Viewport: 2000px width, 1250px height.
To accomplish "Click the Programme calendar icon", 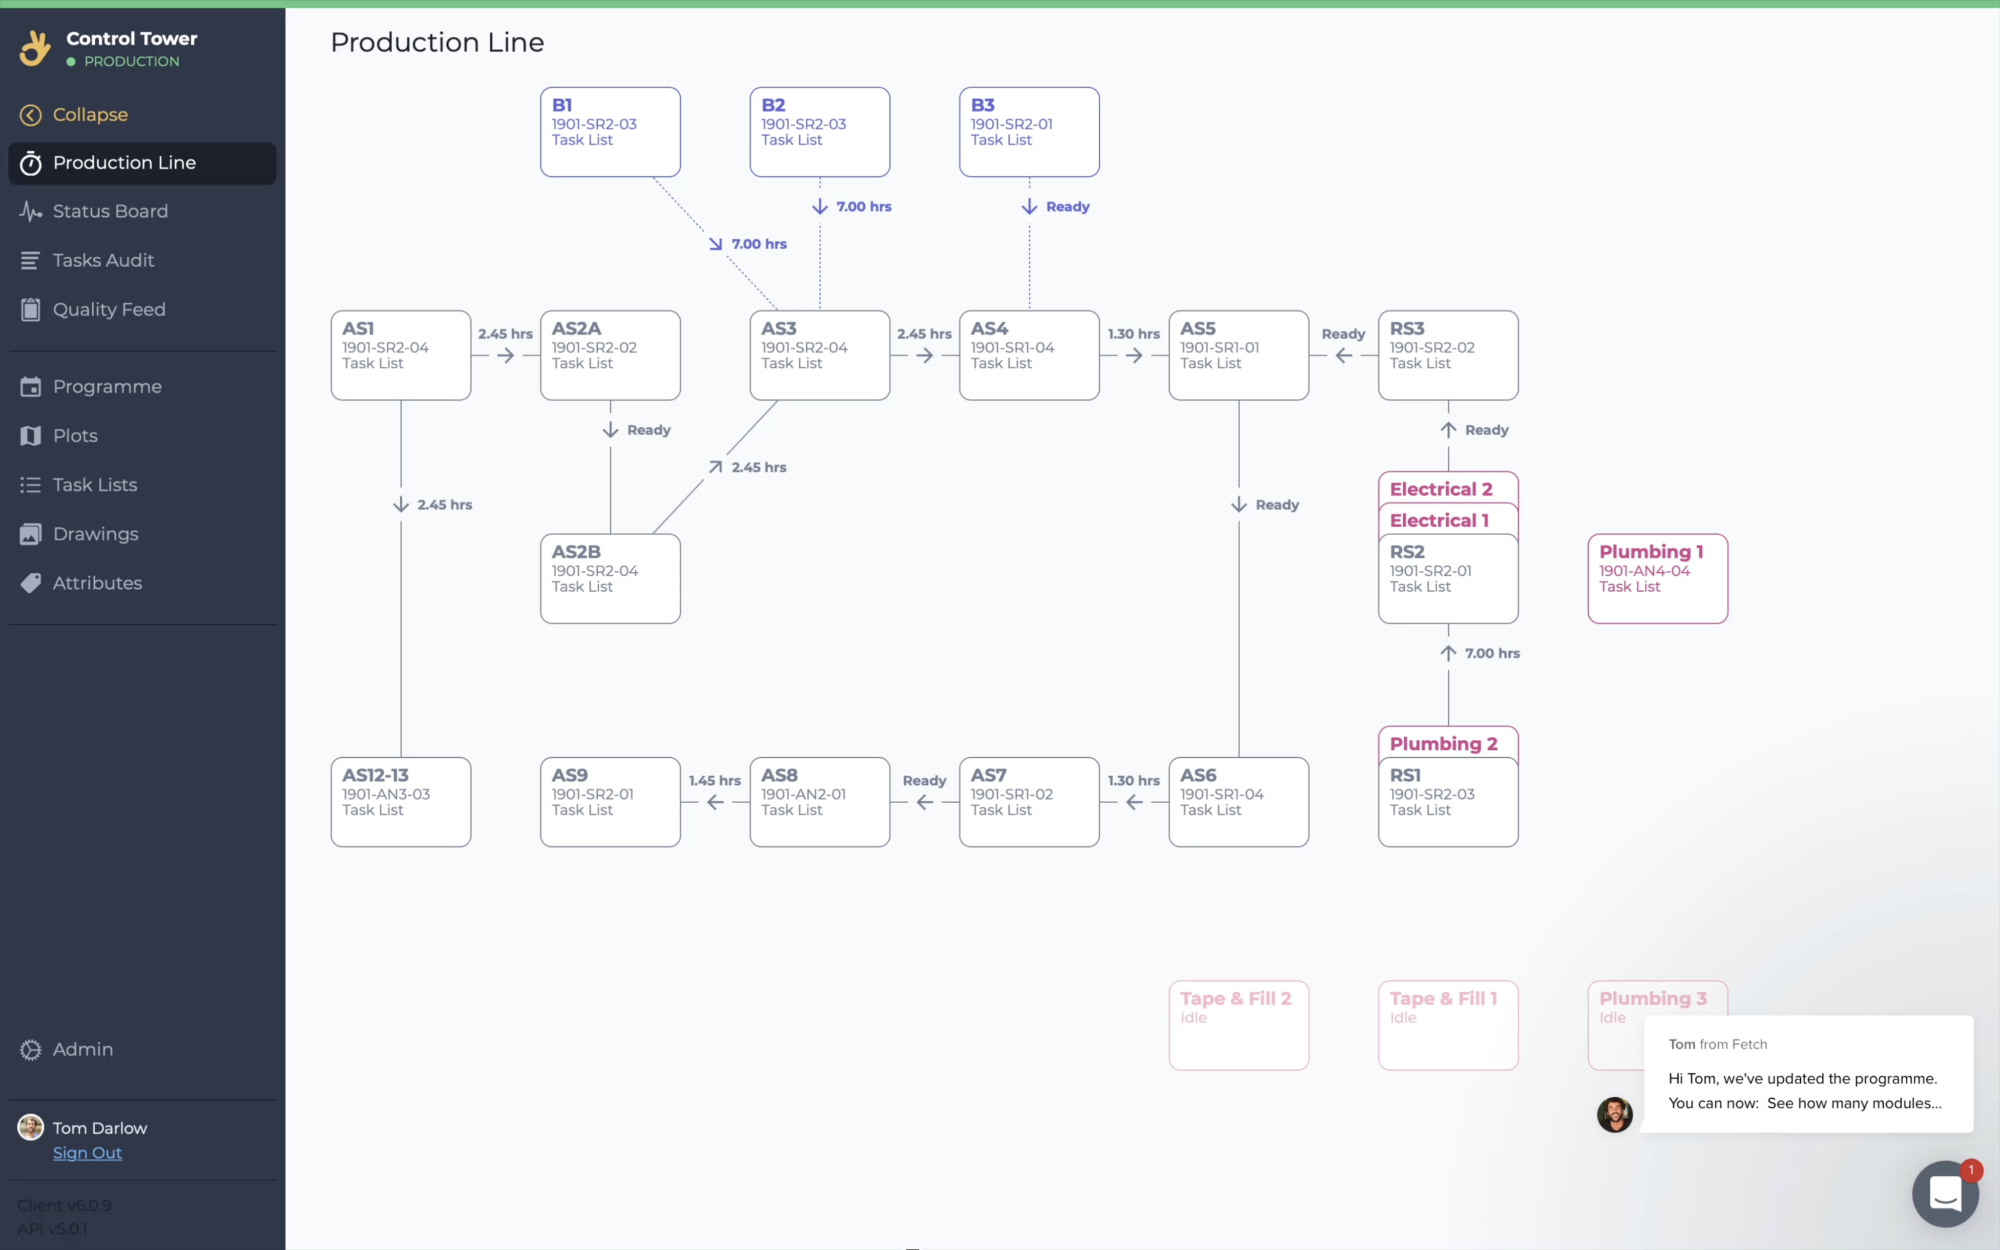I will 31,387.
